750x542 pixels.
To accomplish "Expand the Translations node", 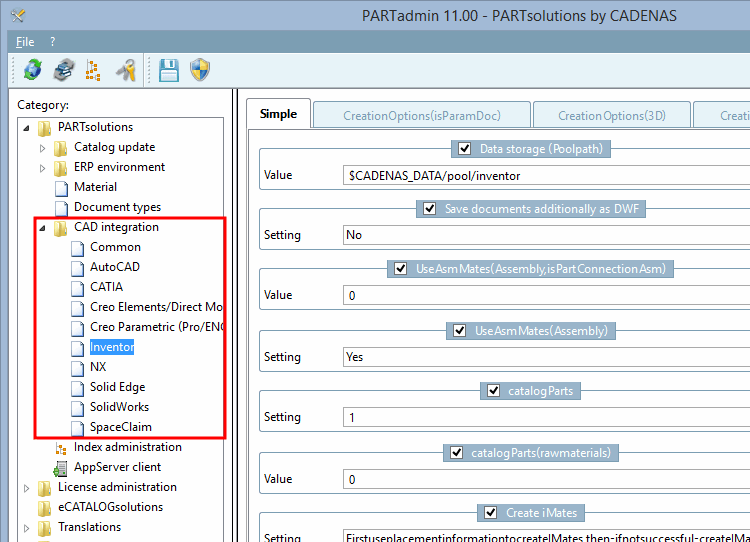I will click(x=27, y=528).
